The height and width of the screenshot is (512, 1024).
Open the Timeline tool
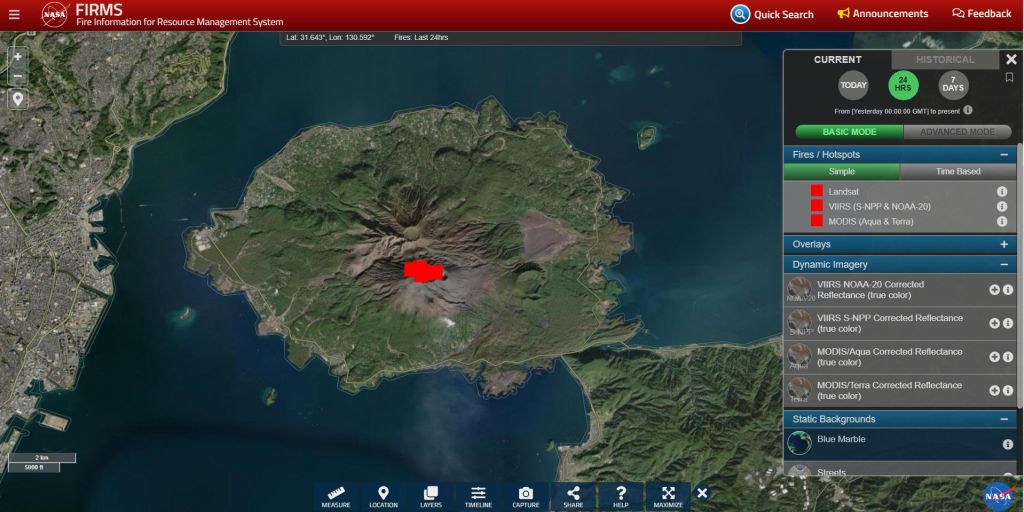point(478,496)
